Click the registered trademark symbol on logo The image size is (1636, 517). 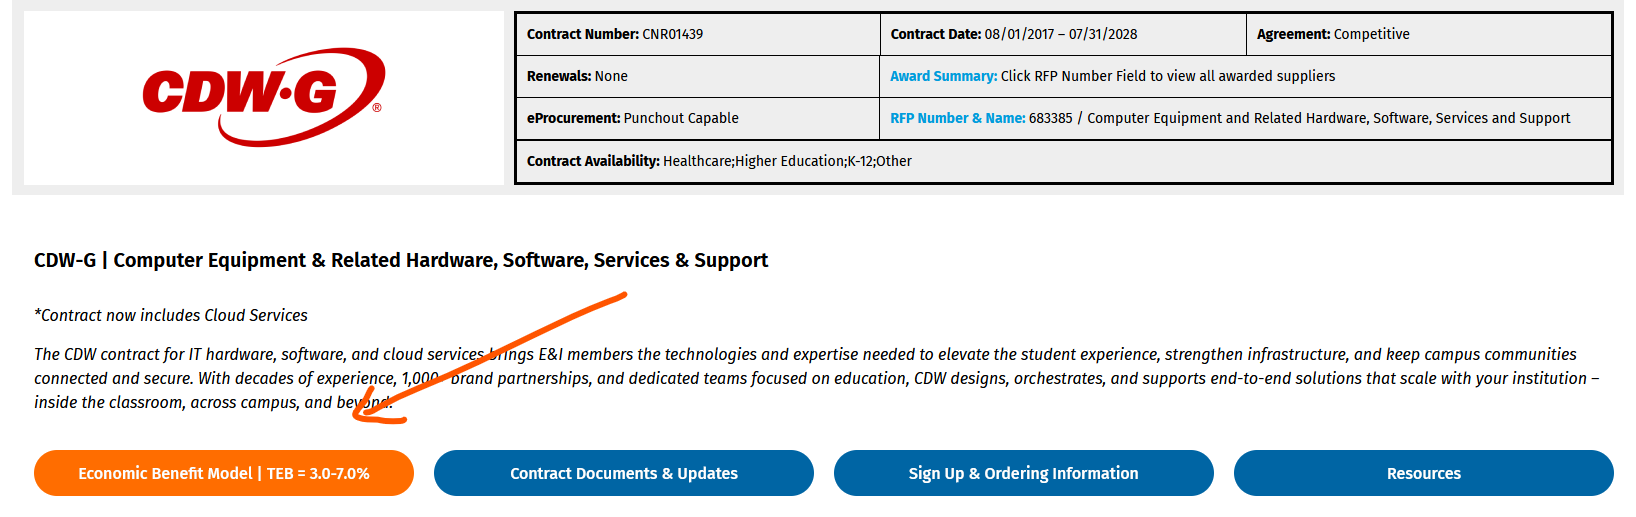(377, 107)
